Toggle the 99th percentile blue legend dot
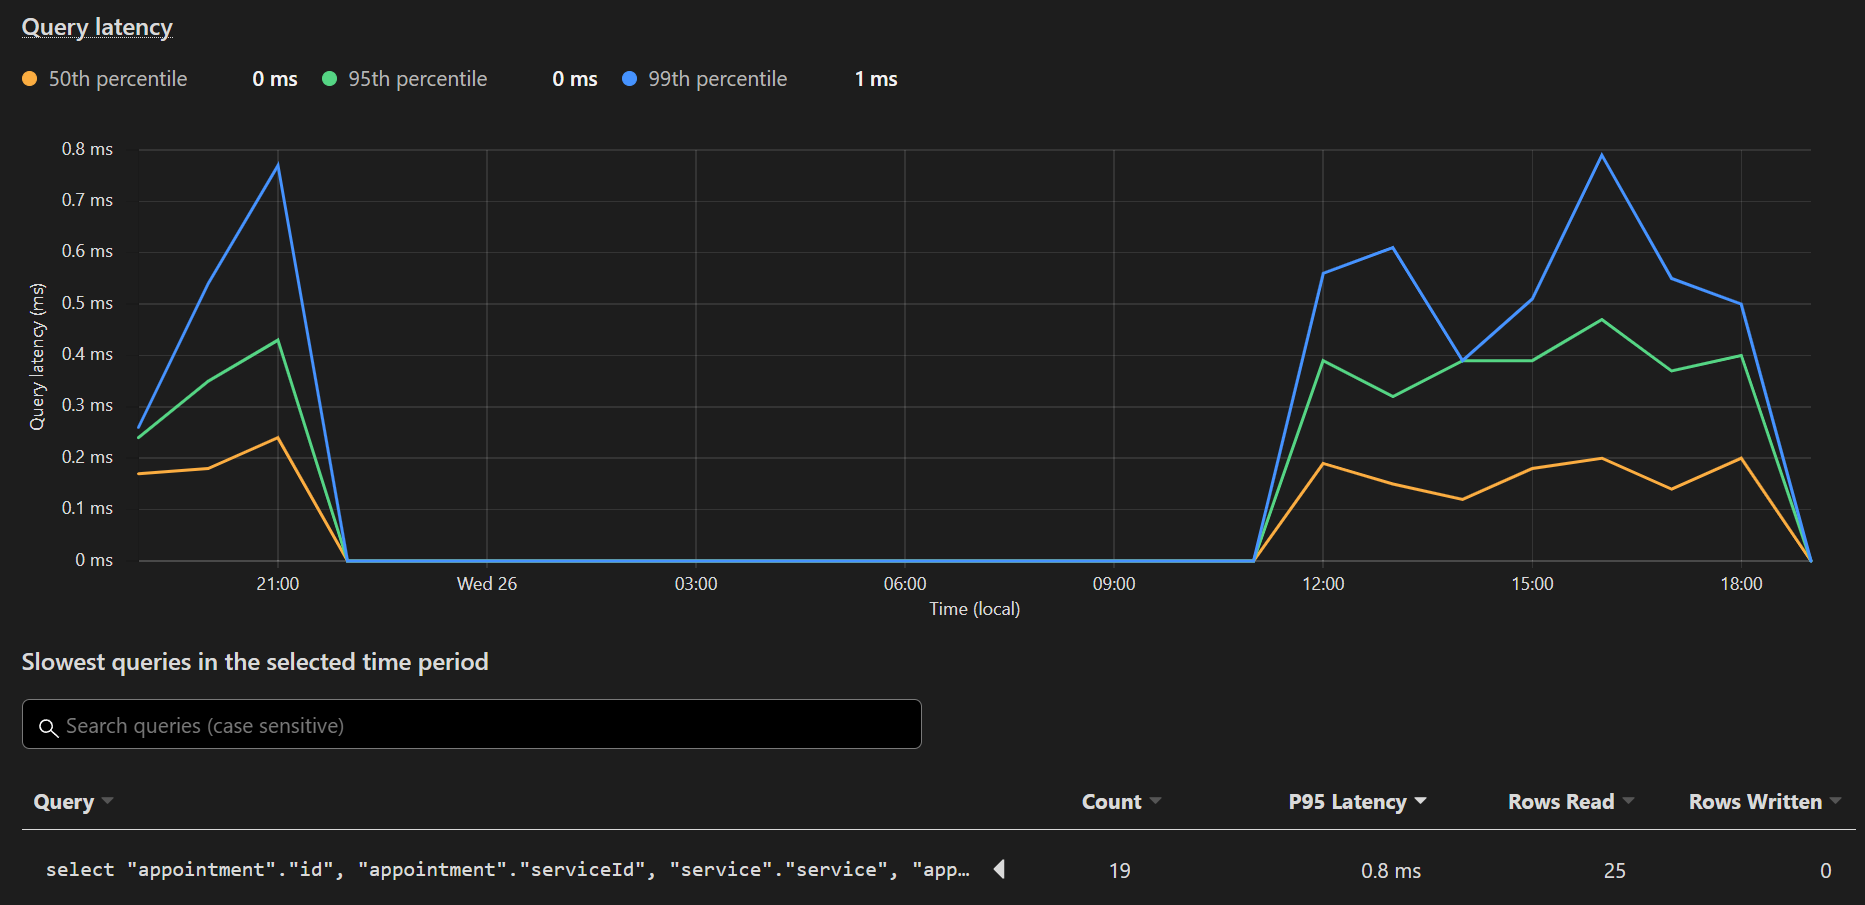This screenshot has height=905, width=1865. pos(629,79)
